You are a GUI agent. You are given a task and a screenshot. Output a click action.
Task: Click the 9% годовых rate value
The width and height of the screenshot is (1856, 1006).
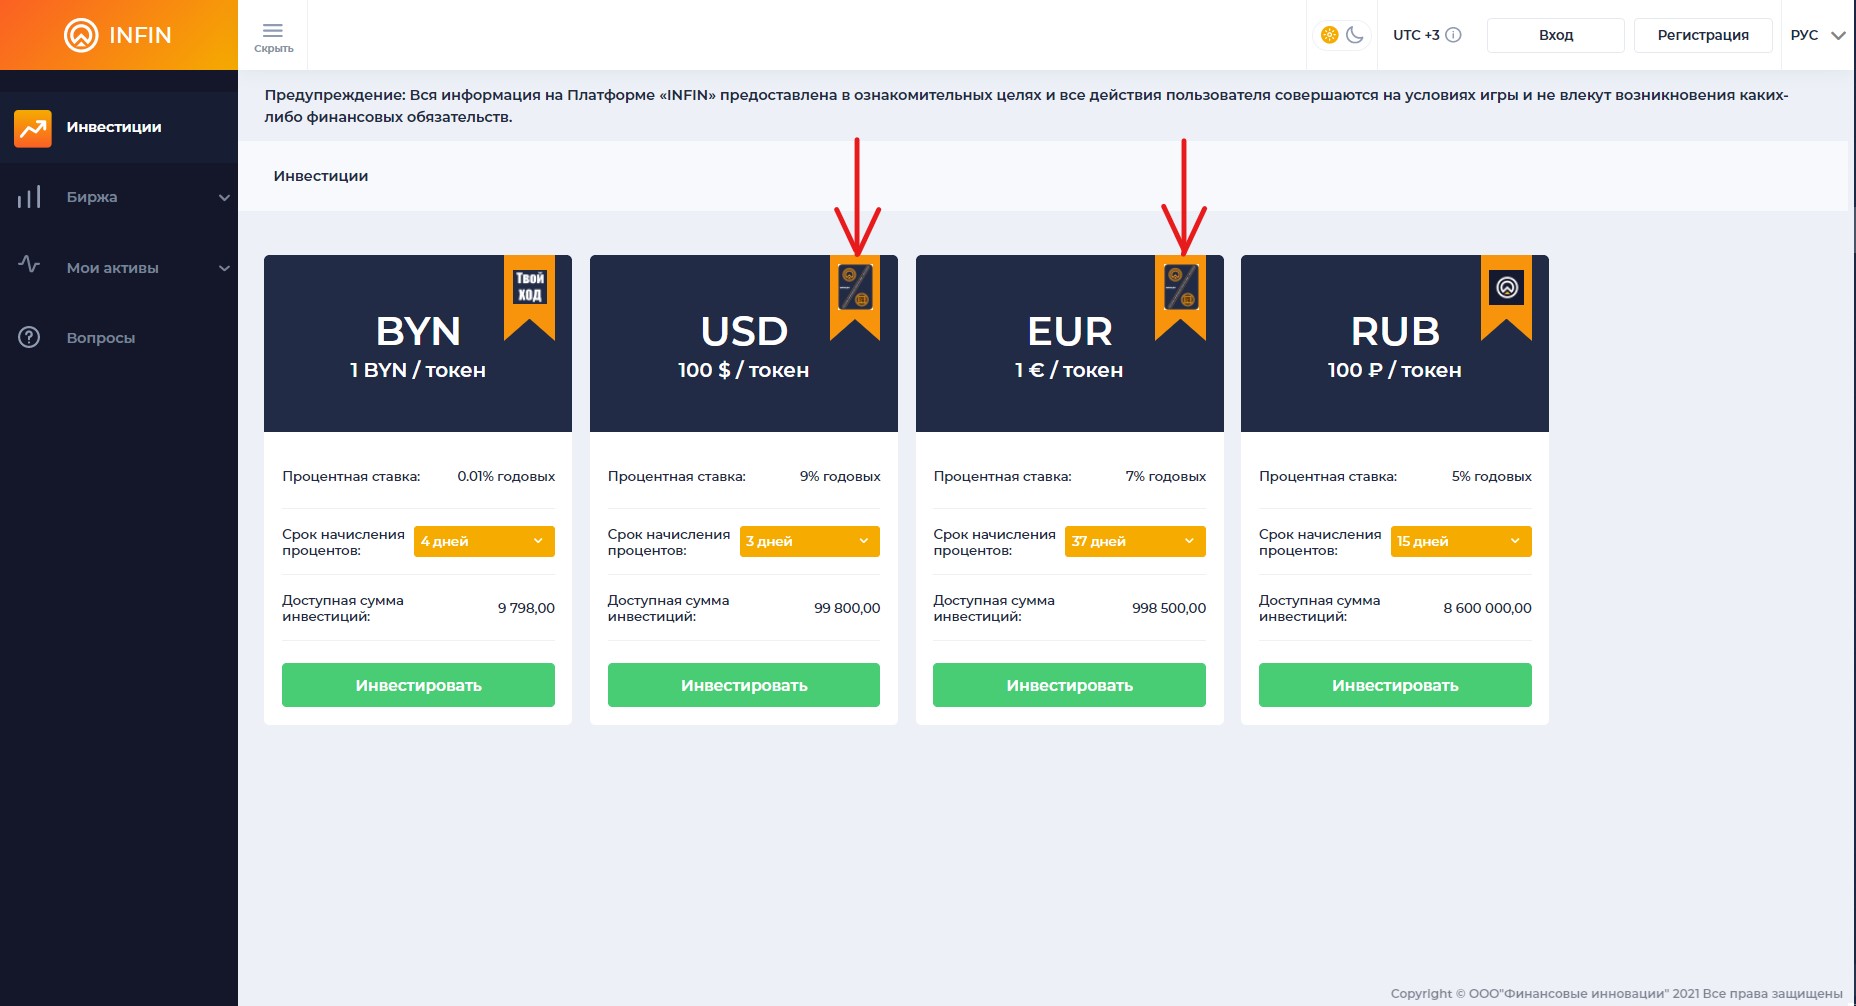click(840, 476)
